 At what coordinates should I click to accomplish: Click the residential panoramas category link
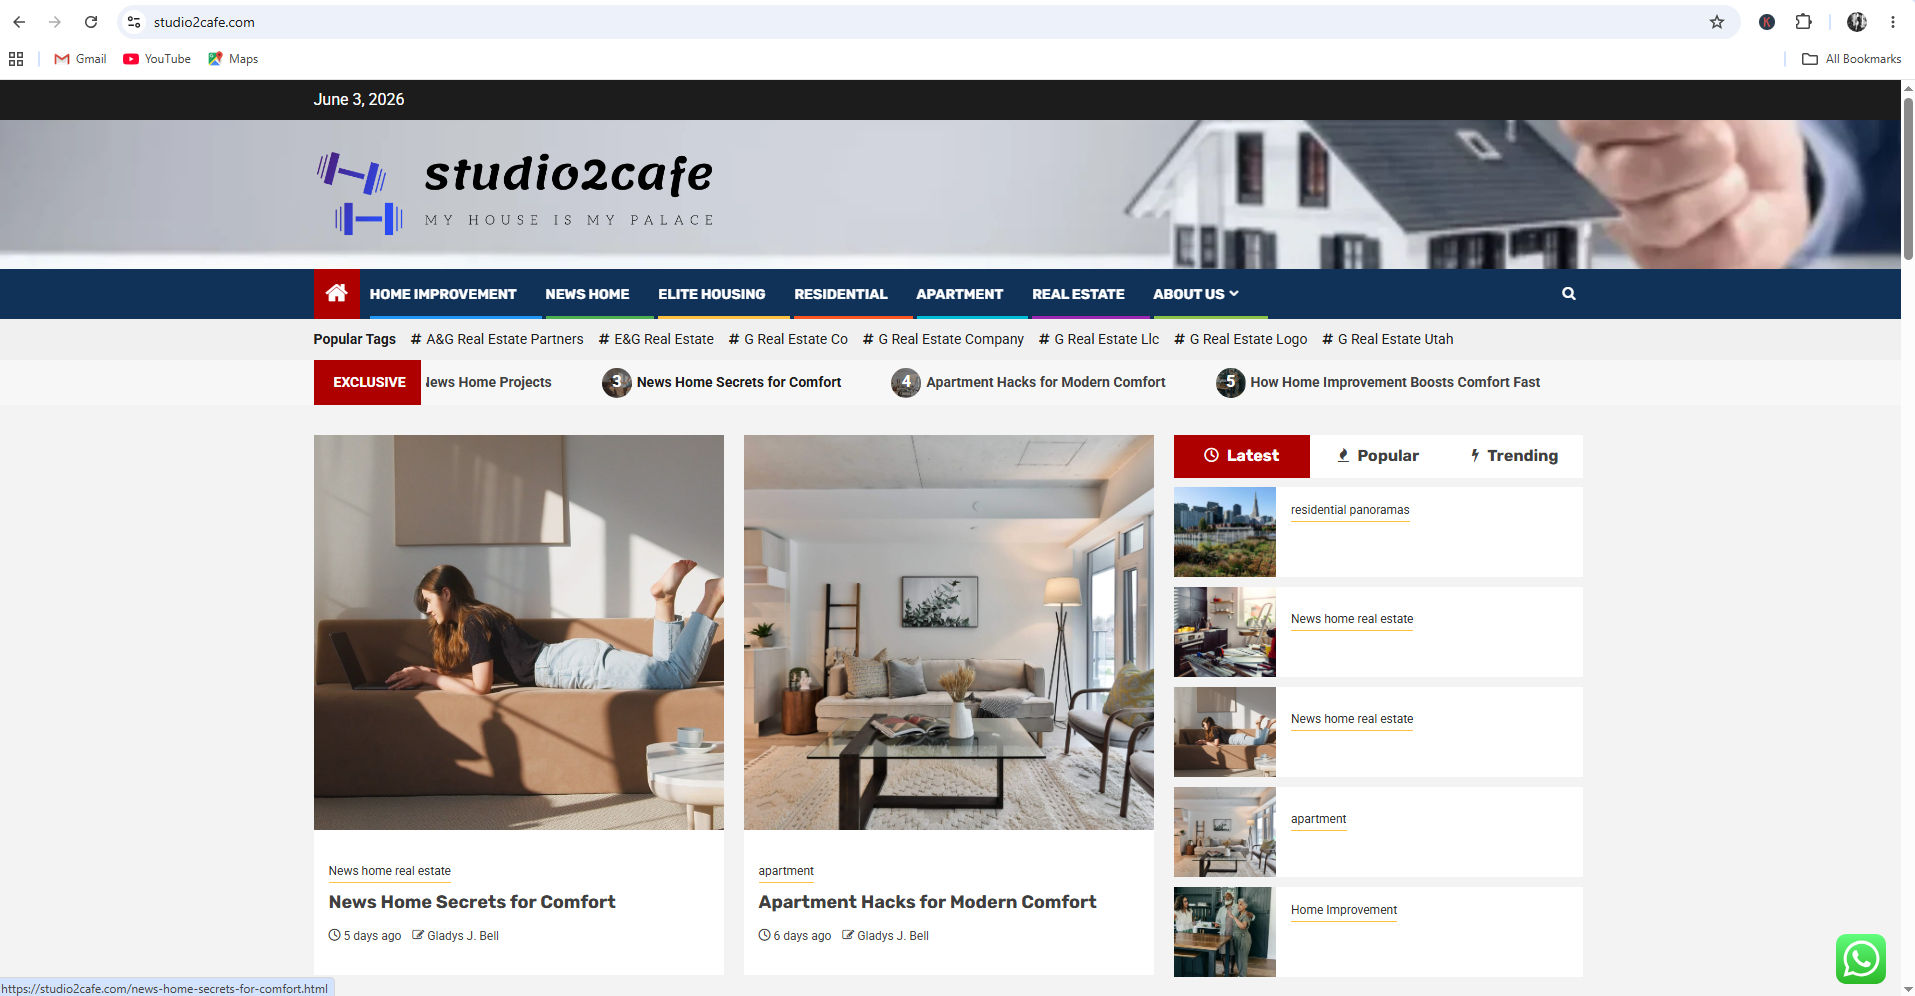click(x=1350, y=510)
